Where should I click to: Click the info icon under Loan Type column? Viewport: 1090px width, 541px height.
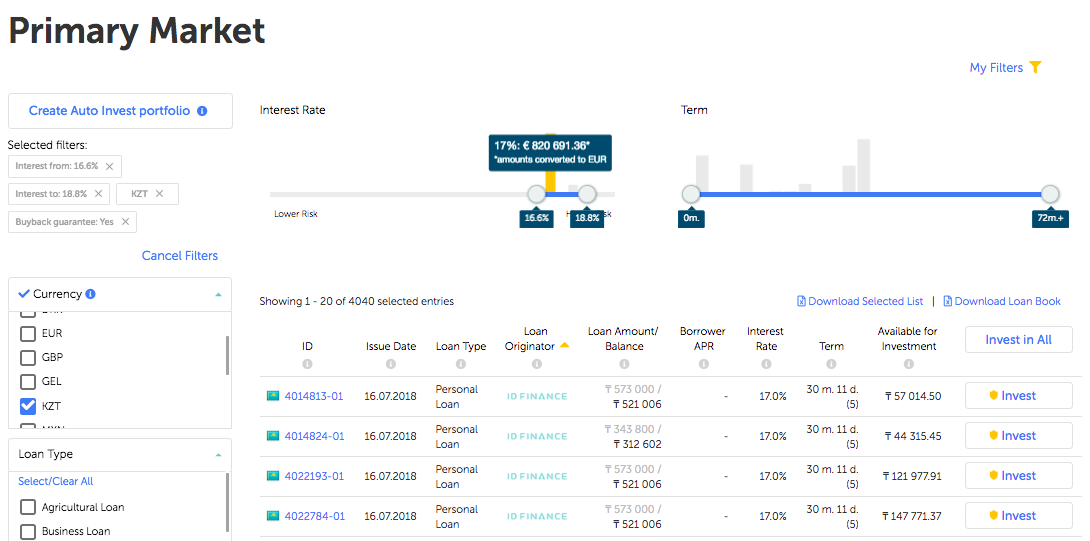click(461, 364)
